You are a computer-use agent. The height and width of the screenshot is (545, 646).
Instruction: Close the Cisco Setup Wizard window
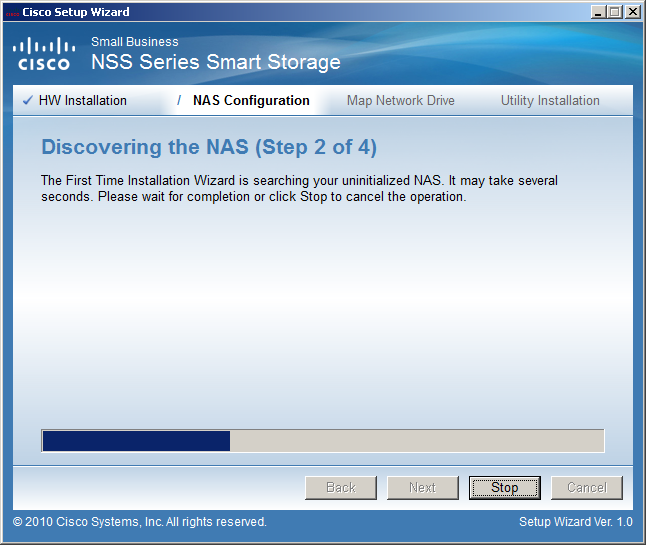click(632, 12)
